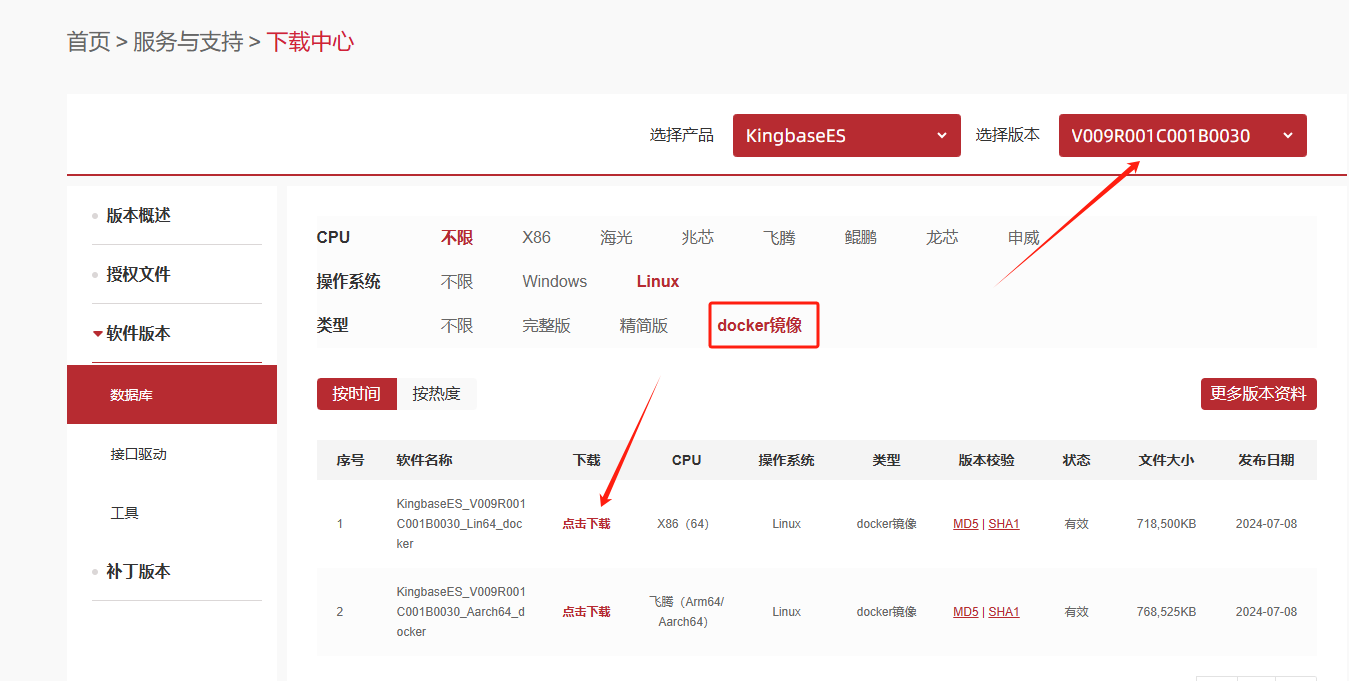Open 补丁版本 in the sidebar

(138, 572)
